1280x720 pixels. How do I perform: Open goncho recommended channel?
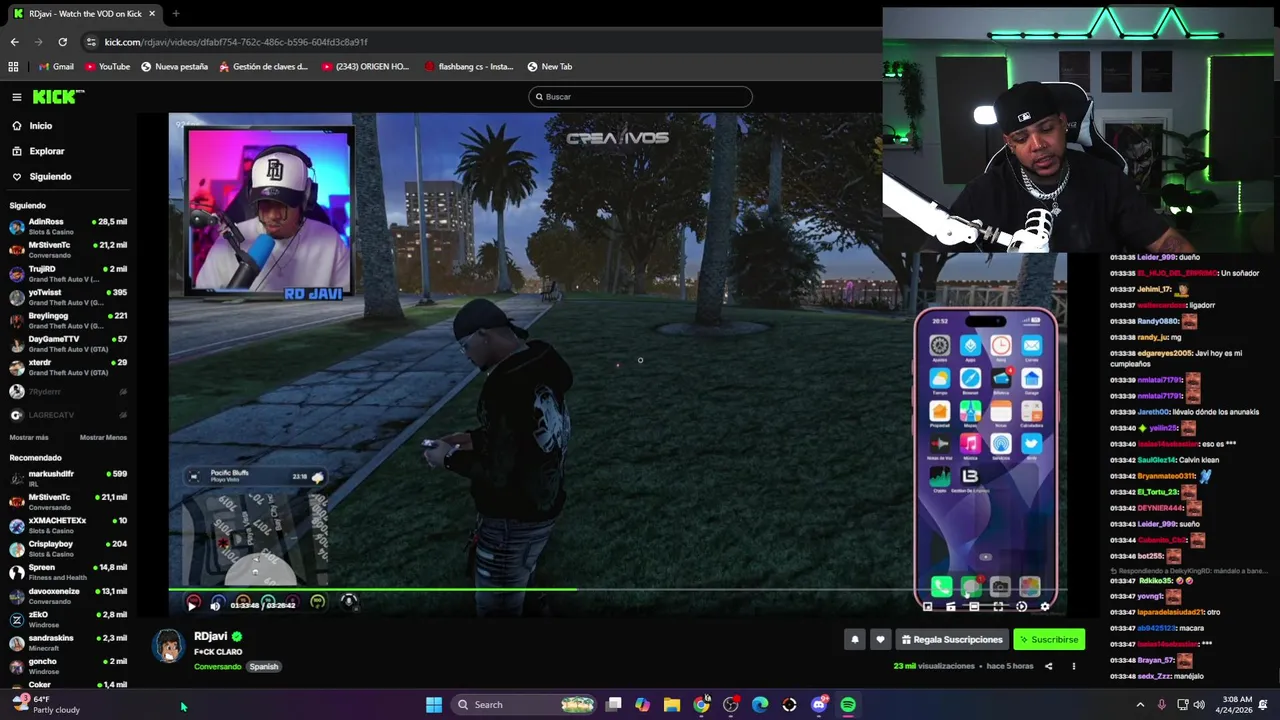(x=68, y=665)
